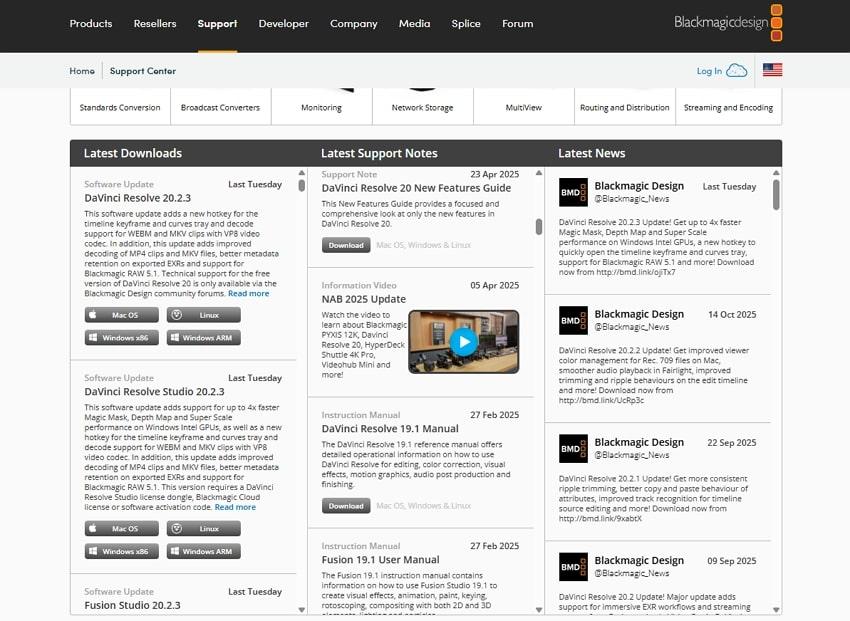The width and height of the screenshot is (850, 621).
Task: Open the Company menu
Action: click(353, 24)
